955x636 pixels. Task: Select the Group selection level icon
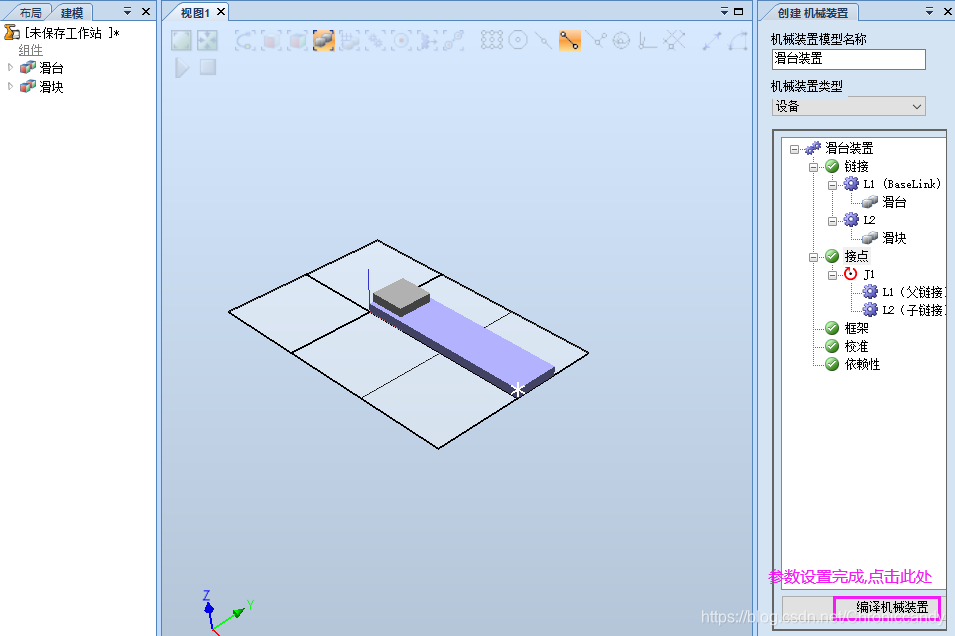coord(350,41)
